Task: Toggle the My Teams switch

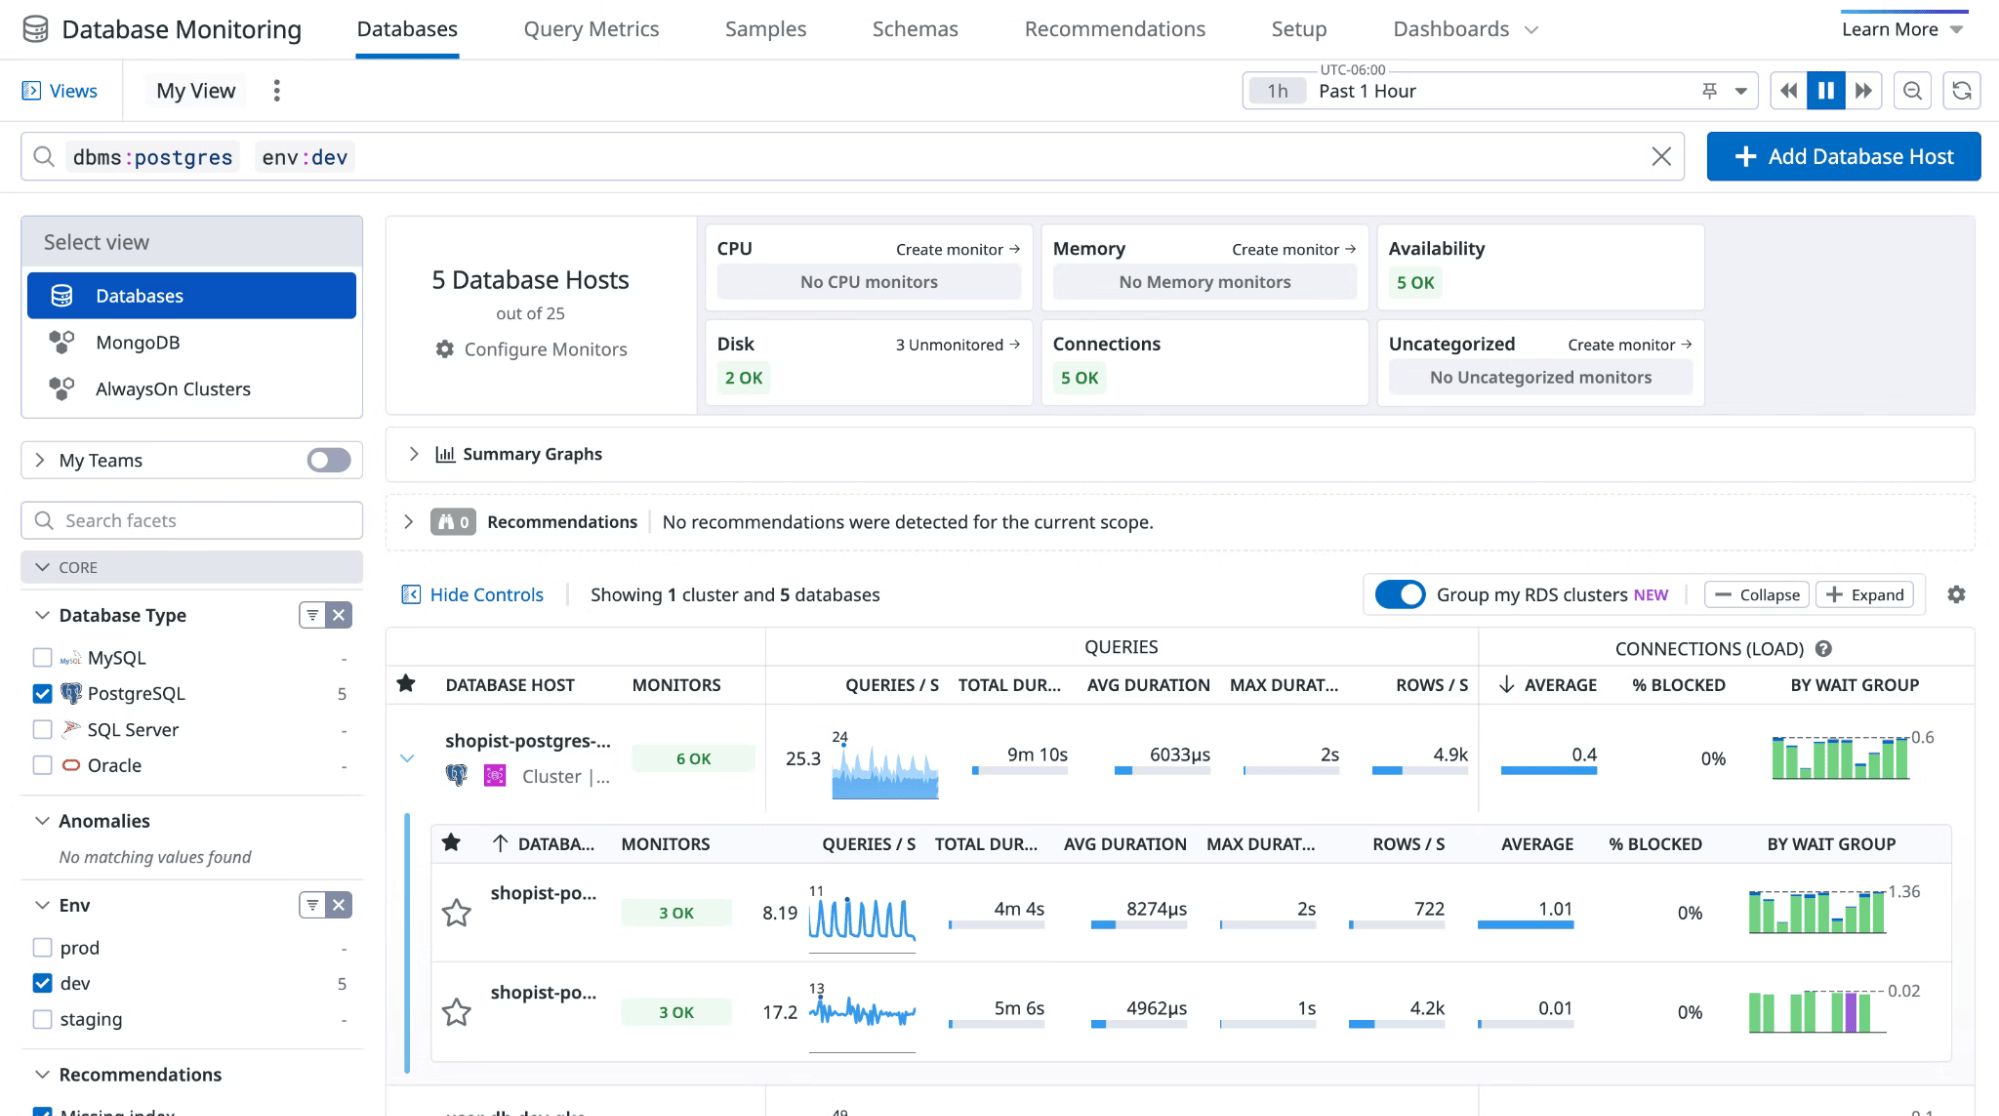Action: pyautogui.click(x=328, y=460)
